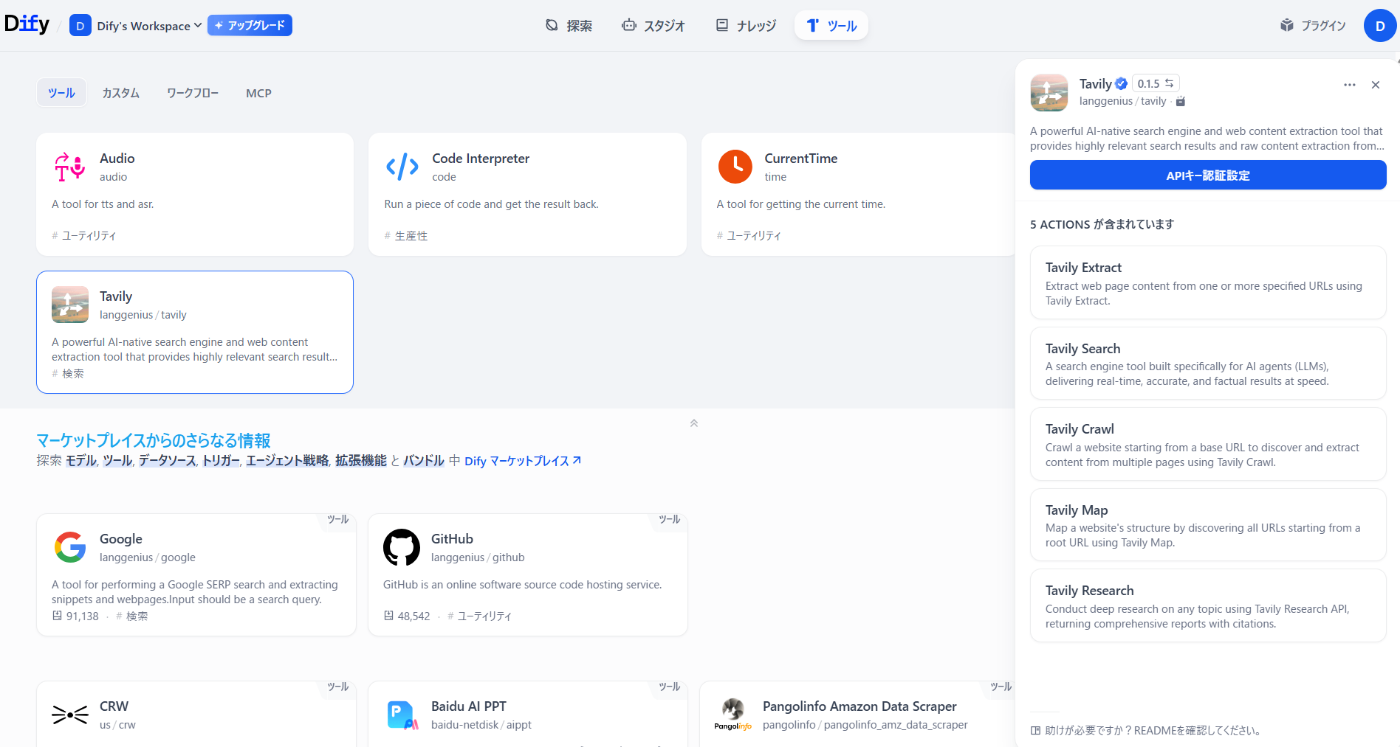This screenshot has height=747, width=1400.
Task: Click the GitHub logo icon
Action: (x=402, y=547)
